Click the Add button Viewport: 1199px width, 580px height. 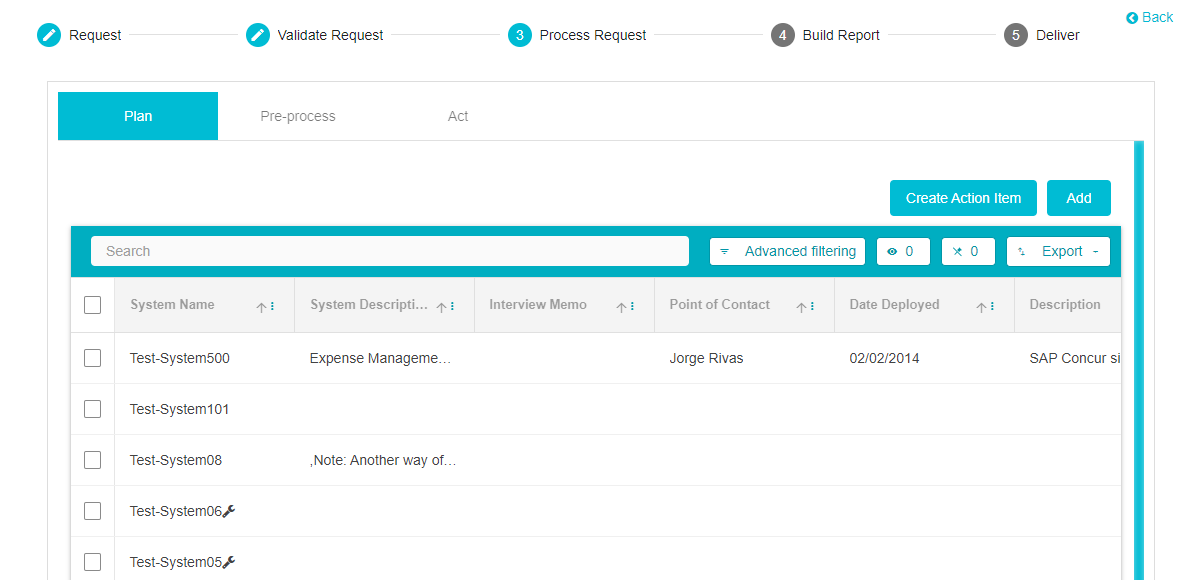click(x=1079, y=198)
